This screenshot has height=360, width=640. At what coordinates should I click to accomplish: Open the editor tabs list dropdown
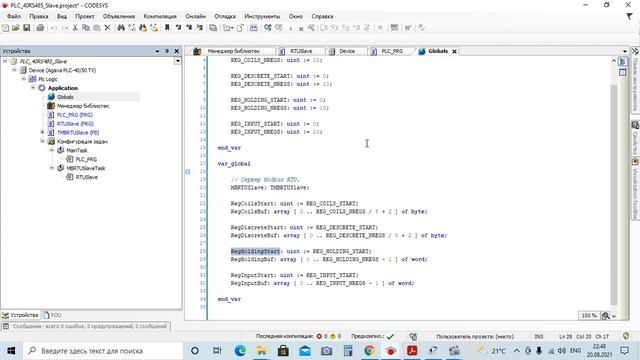pos(625,51)
